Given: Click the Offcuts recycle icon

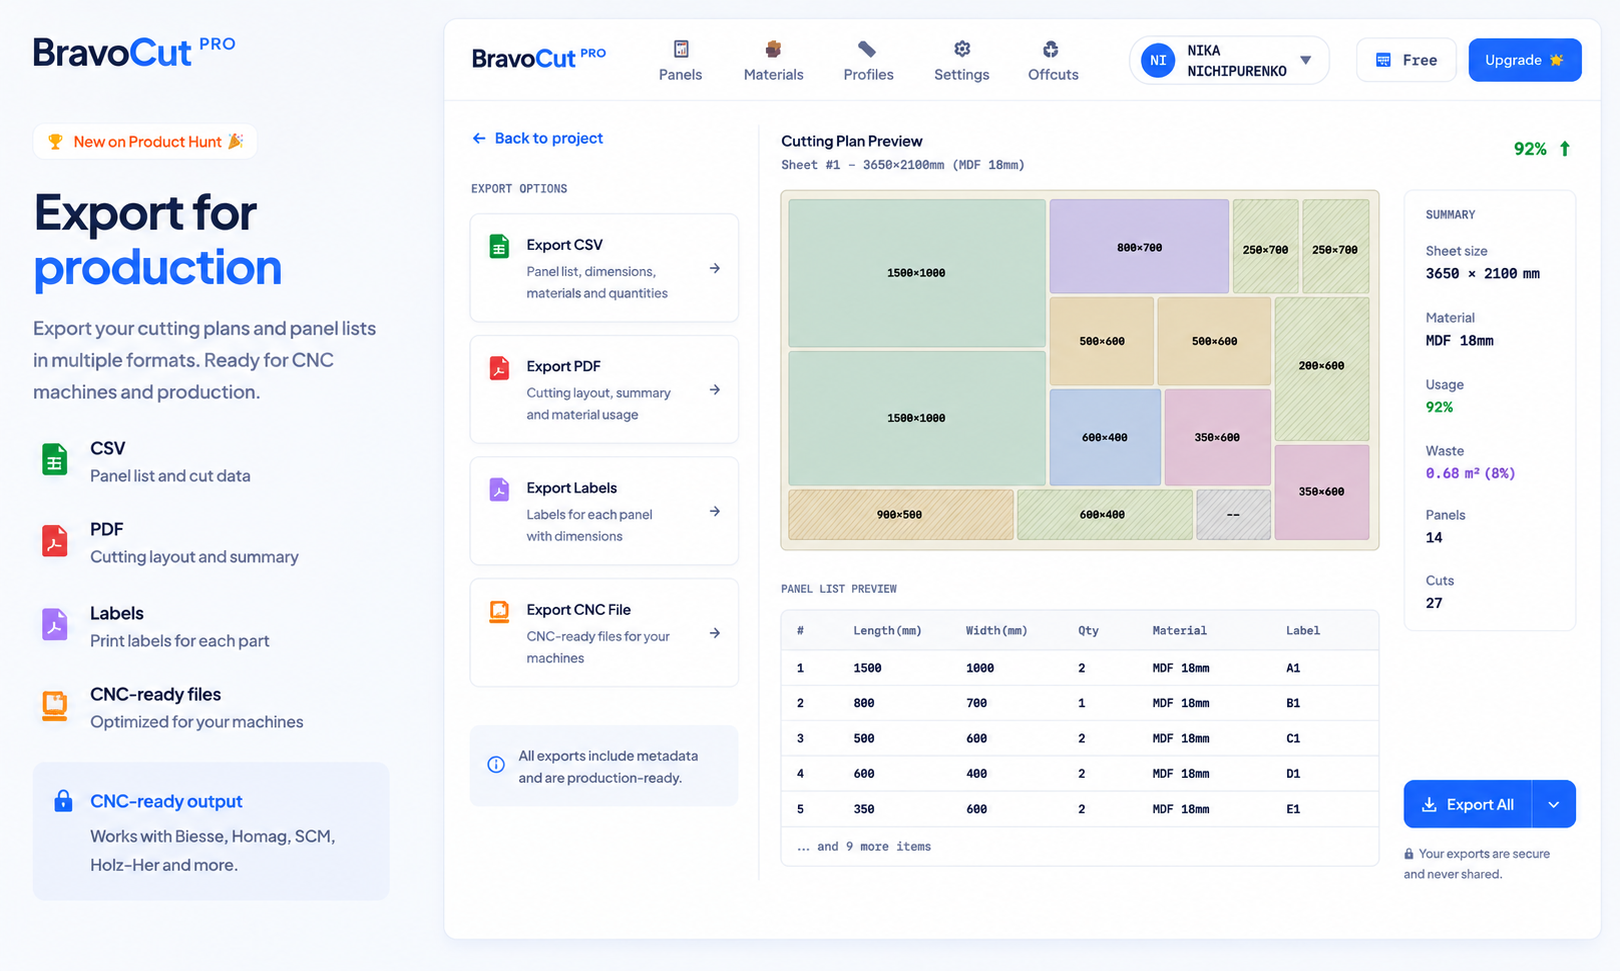Looking at the screenshot, I should click(x=1051, y=49).
